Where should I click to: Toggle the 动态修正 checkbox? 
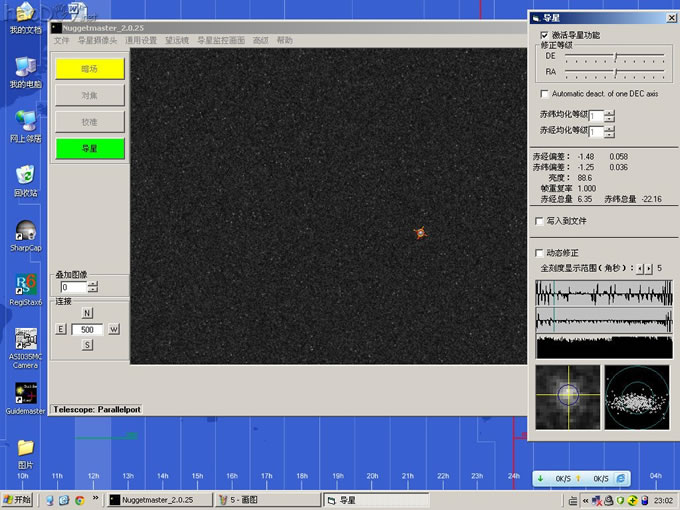click(x=541, y=253)
